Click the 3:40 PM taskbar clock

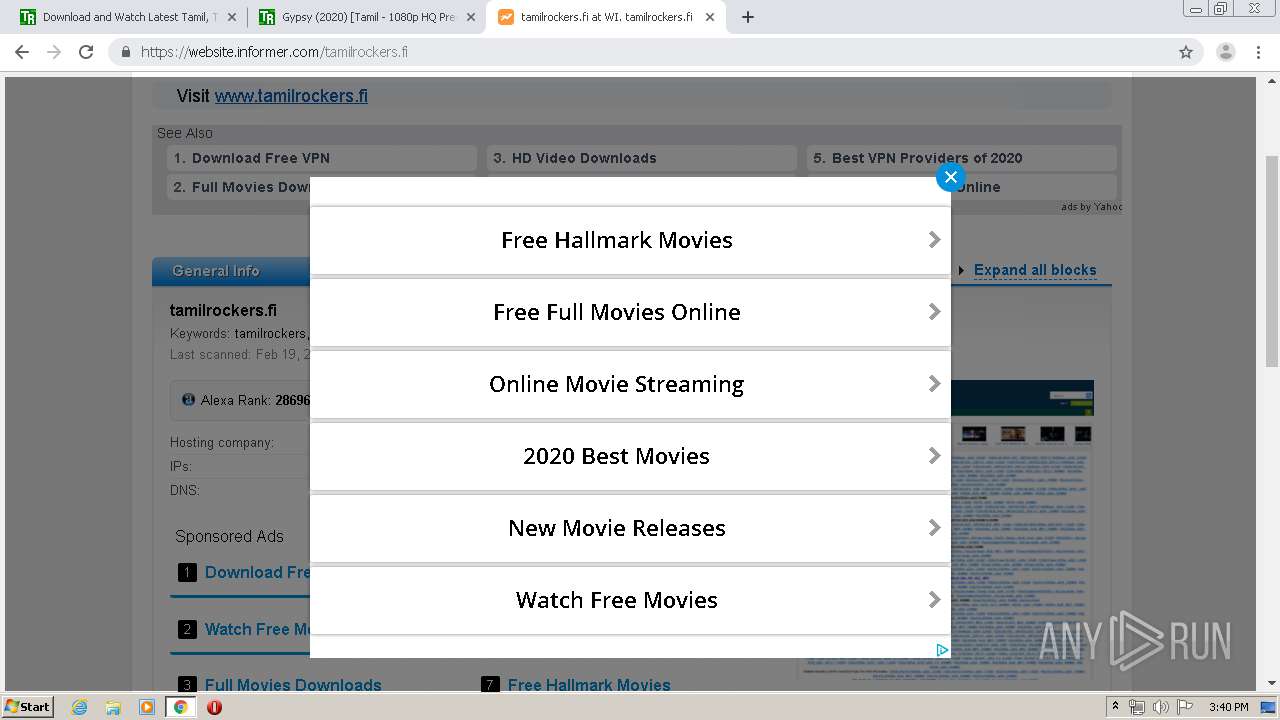[x=1228, y=707]
